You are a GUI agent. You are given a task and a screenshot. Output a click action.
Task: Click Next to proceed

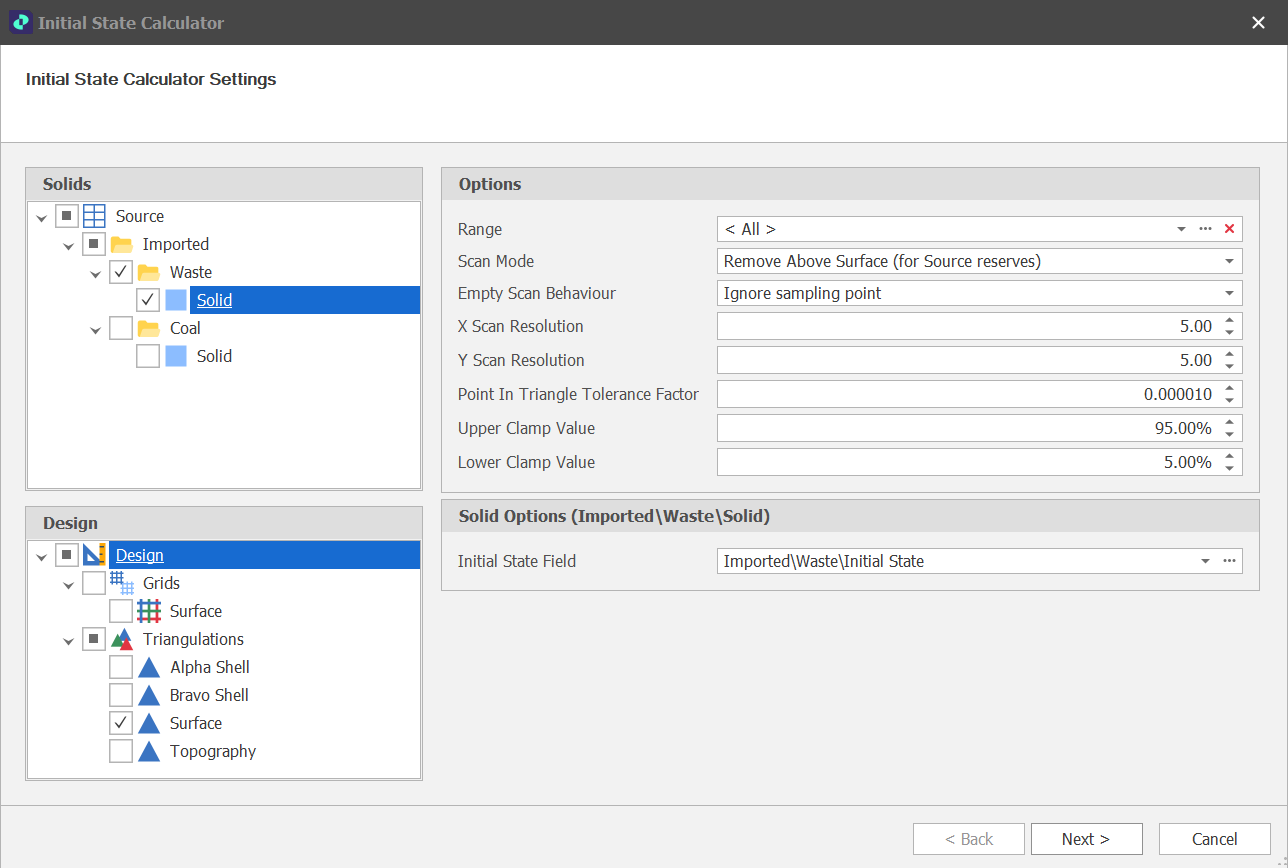pyautogui.click(x=1086, y=839)
